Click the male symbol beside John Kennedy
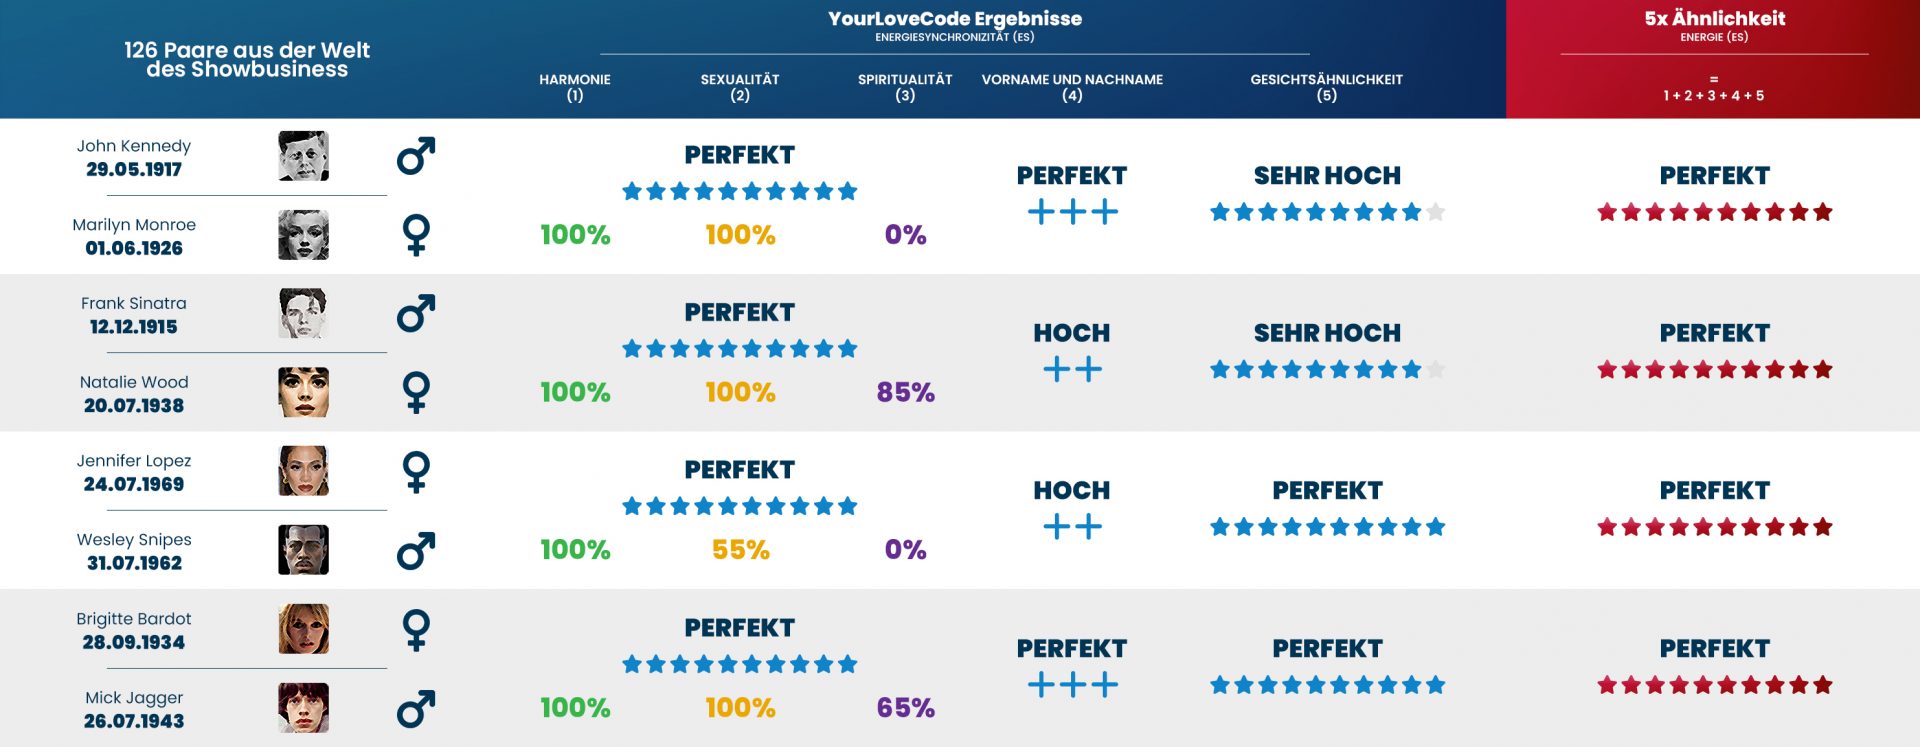This screenshot has height=747, width=1920. [415, 157]
